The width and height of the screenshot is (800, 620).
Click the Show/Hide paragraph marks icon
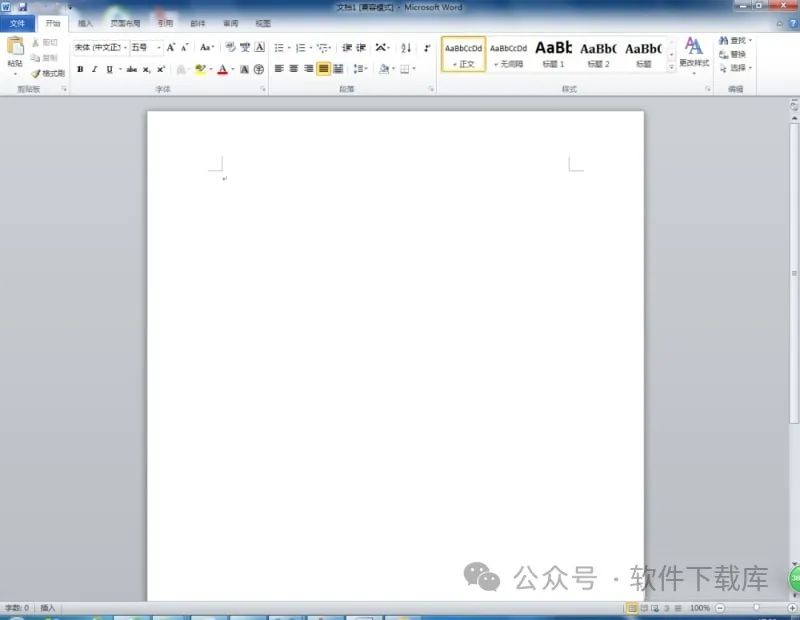427,47
